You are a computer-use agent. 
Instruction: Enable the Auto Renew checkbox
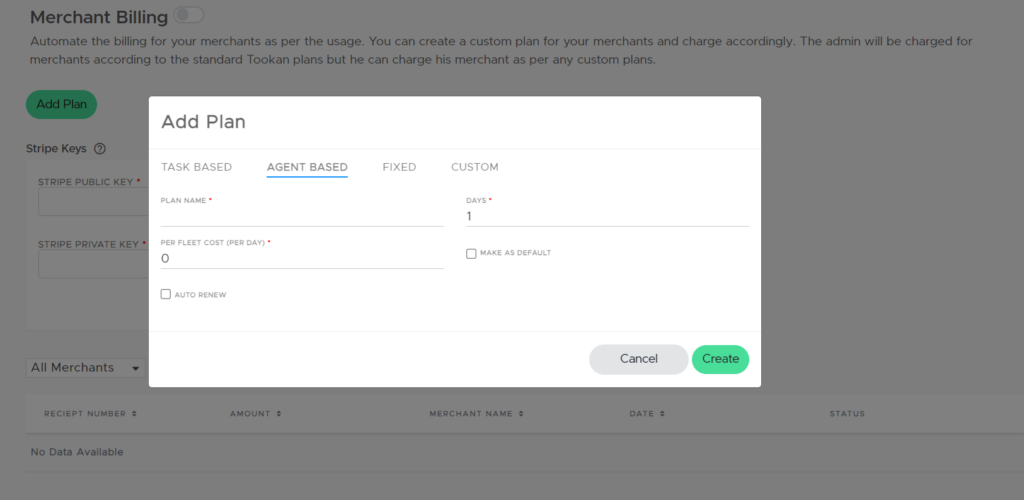[166, 294]
